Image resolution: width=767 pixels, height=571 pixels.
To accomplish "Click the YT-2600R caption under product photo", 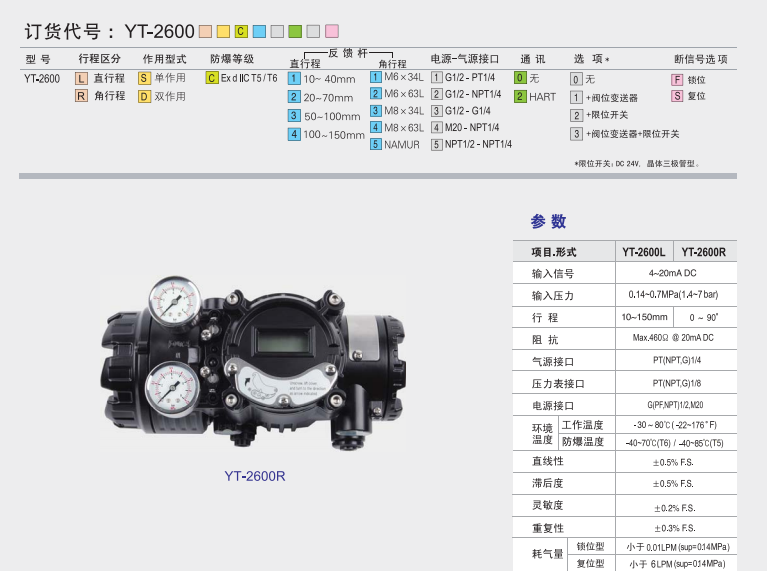I will point(255,476).
